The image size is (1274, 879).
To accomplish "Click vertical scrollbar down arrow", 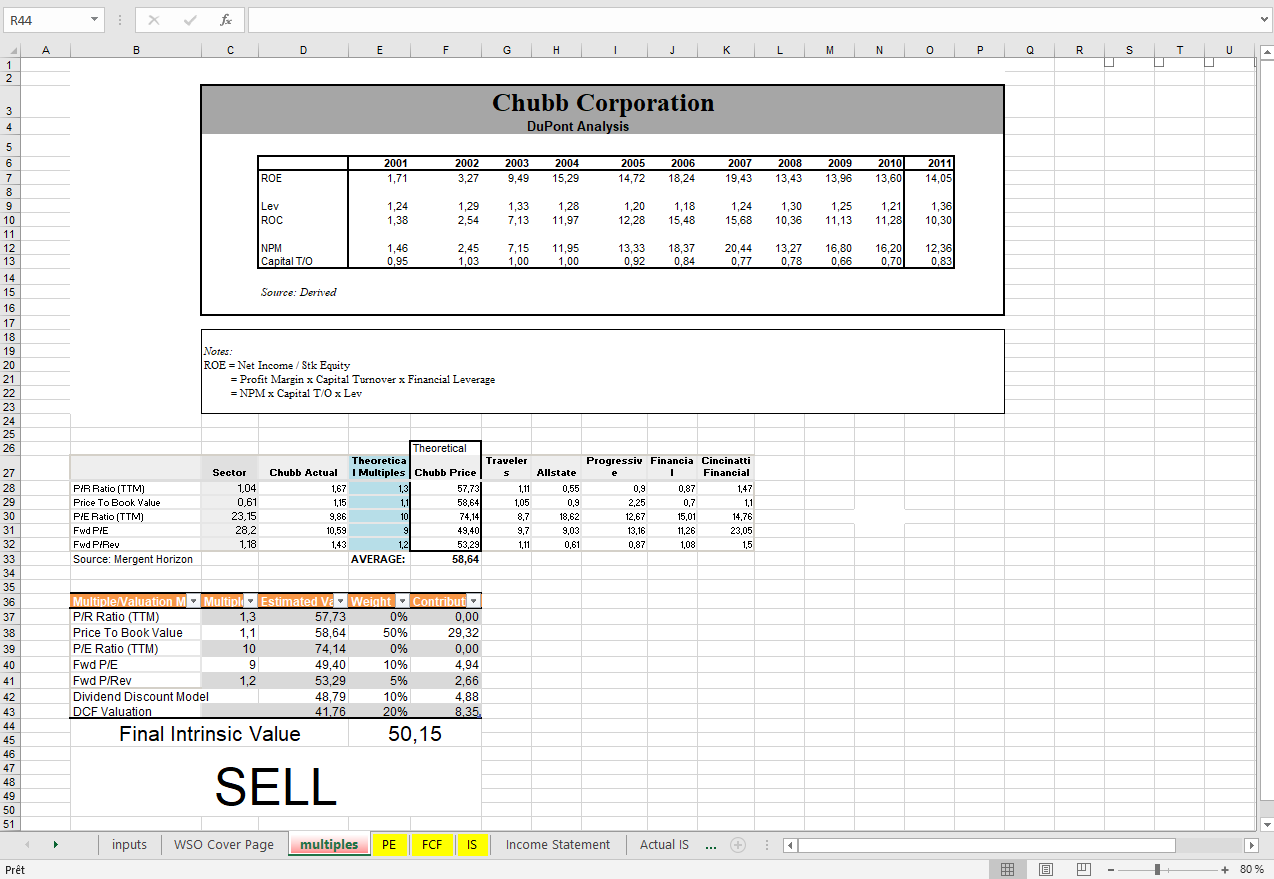I will pos(1267,824).
